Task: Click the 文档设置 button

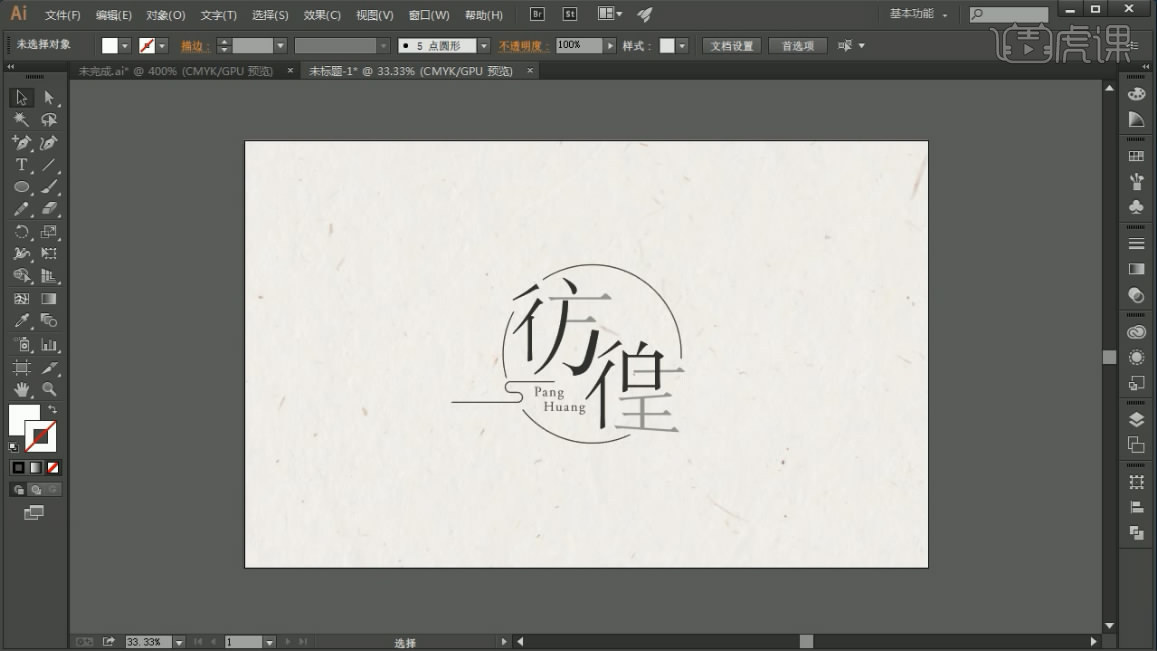Action: click(x=731, y=46)
